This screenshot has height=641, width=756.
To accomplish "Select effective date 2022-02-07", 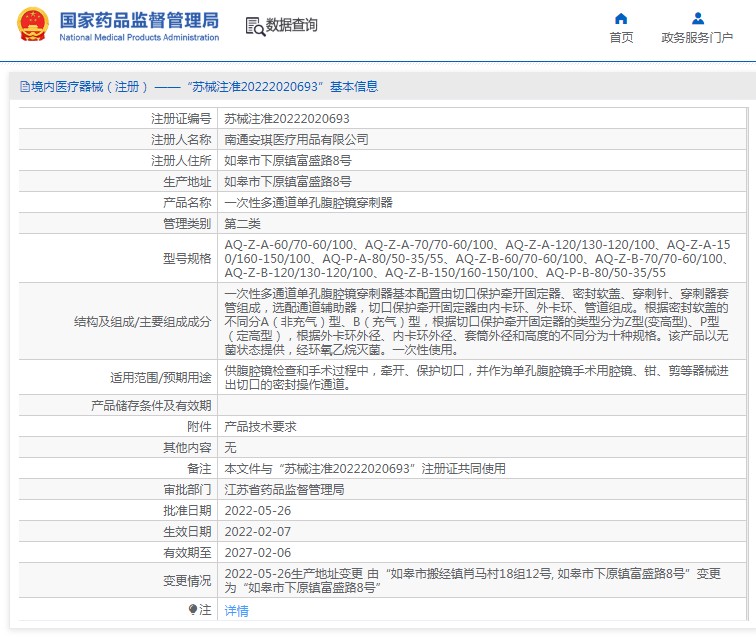I will pyautogui.click(x=258, y=532).
